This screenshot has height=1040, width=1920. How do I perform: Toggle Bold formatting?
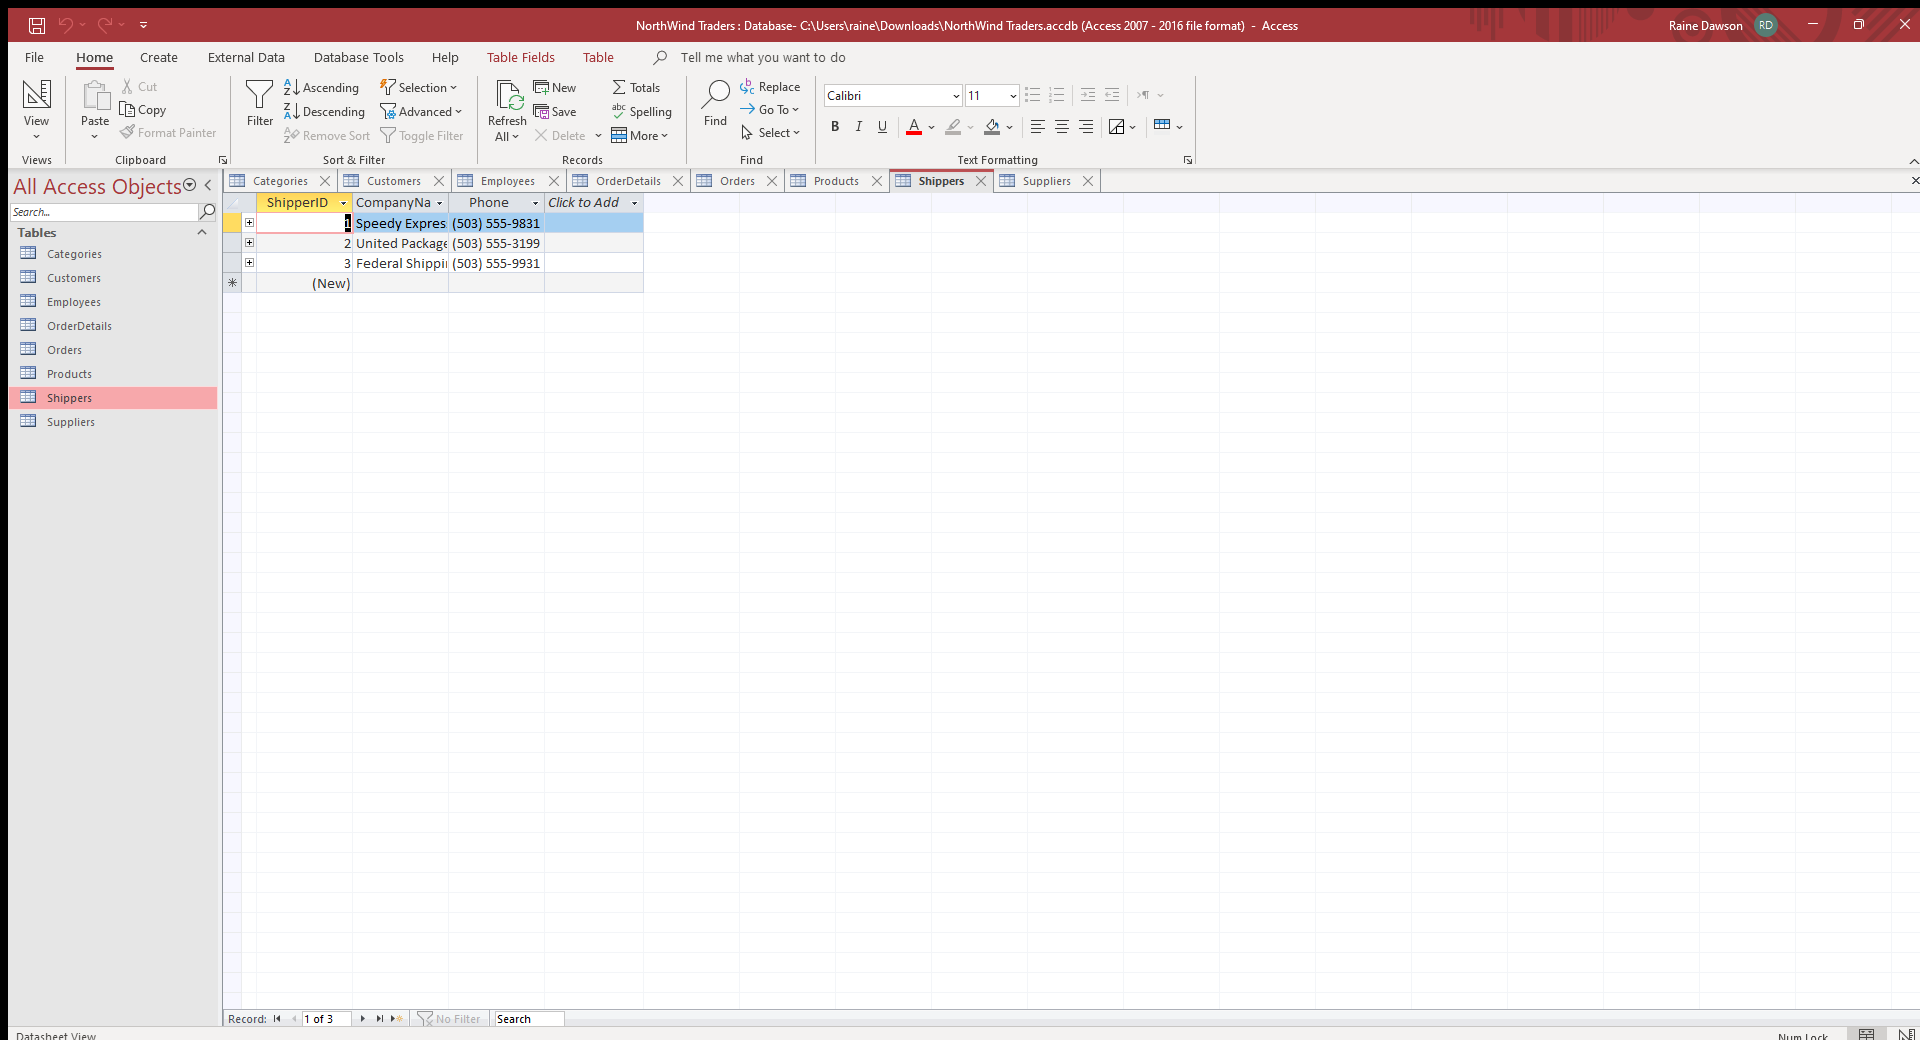[x=835, y=127]
